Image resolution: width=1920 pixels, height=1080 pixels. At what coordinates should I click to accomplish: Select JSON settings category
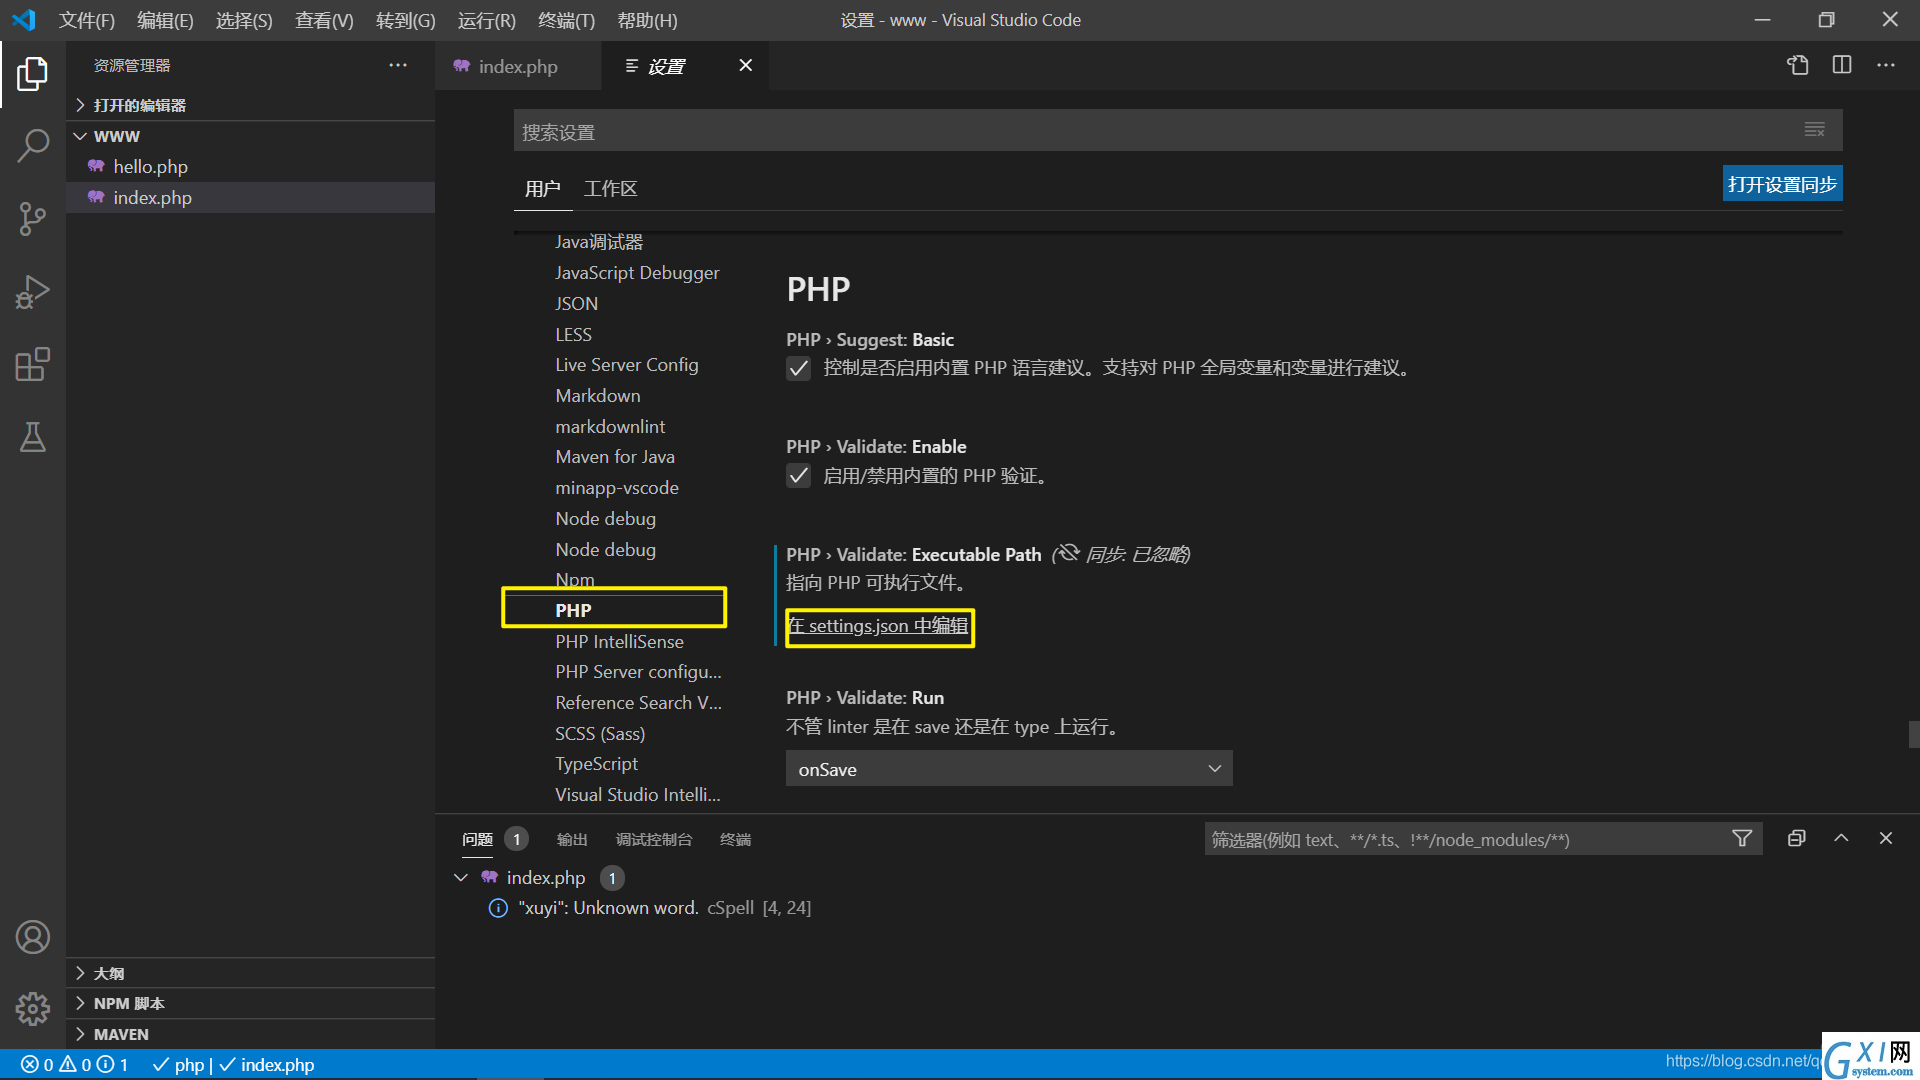[x=577, y=304]
